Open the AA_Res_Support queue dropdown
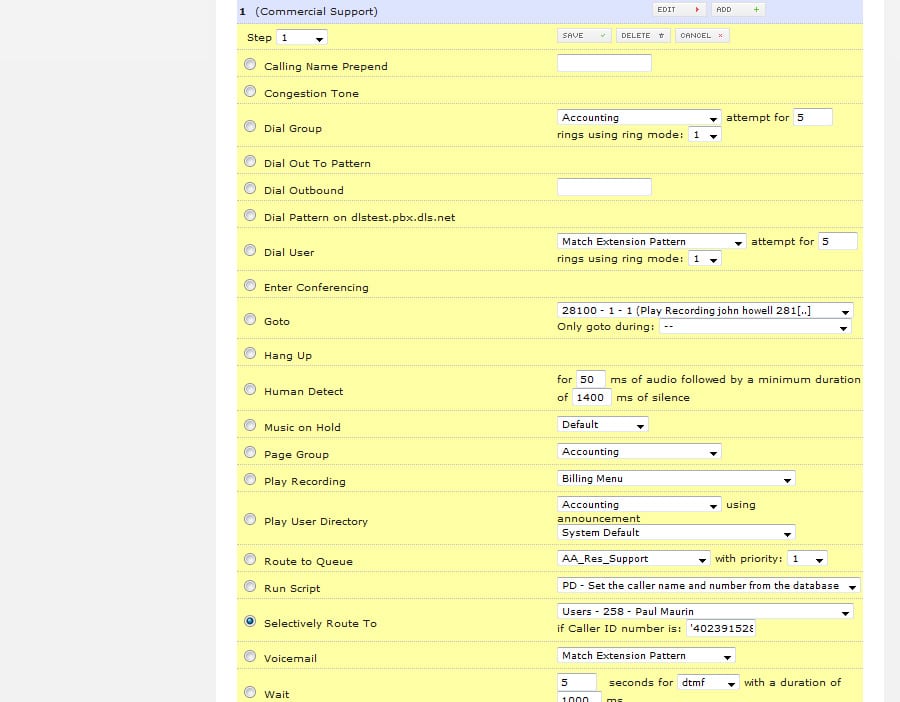 click(633, 559)
